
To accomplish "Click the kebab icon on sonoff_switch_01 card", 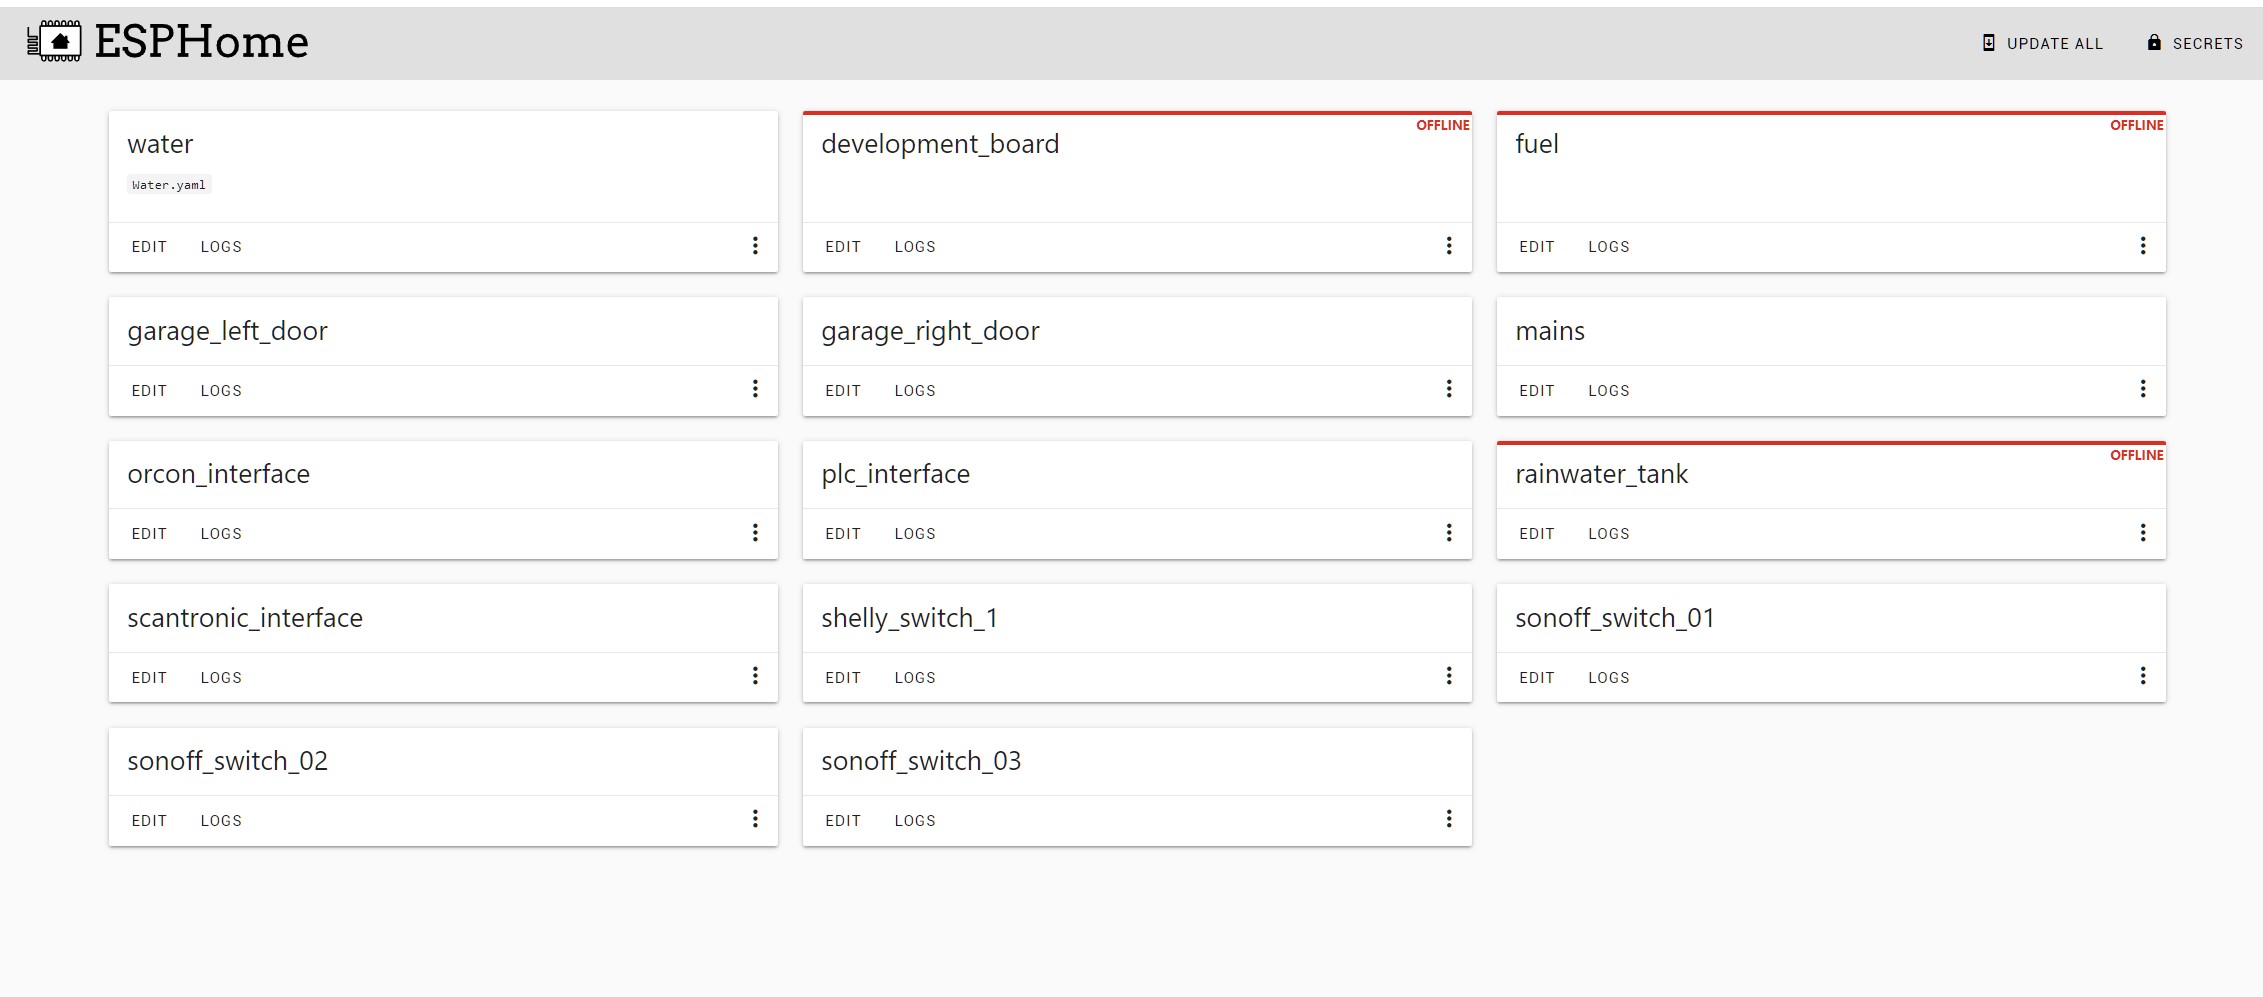I will [2143, 676].
